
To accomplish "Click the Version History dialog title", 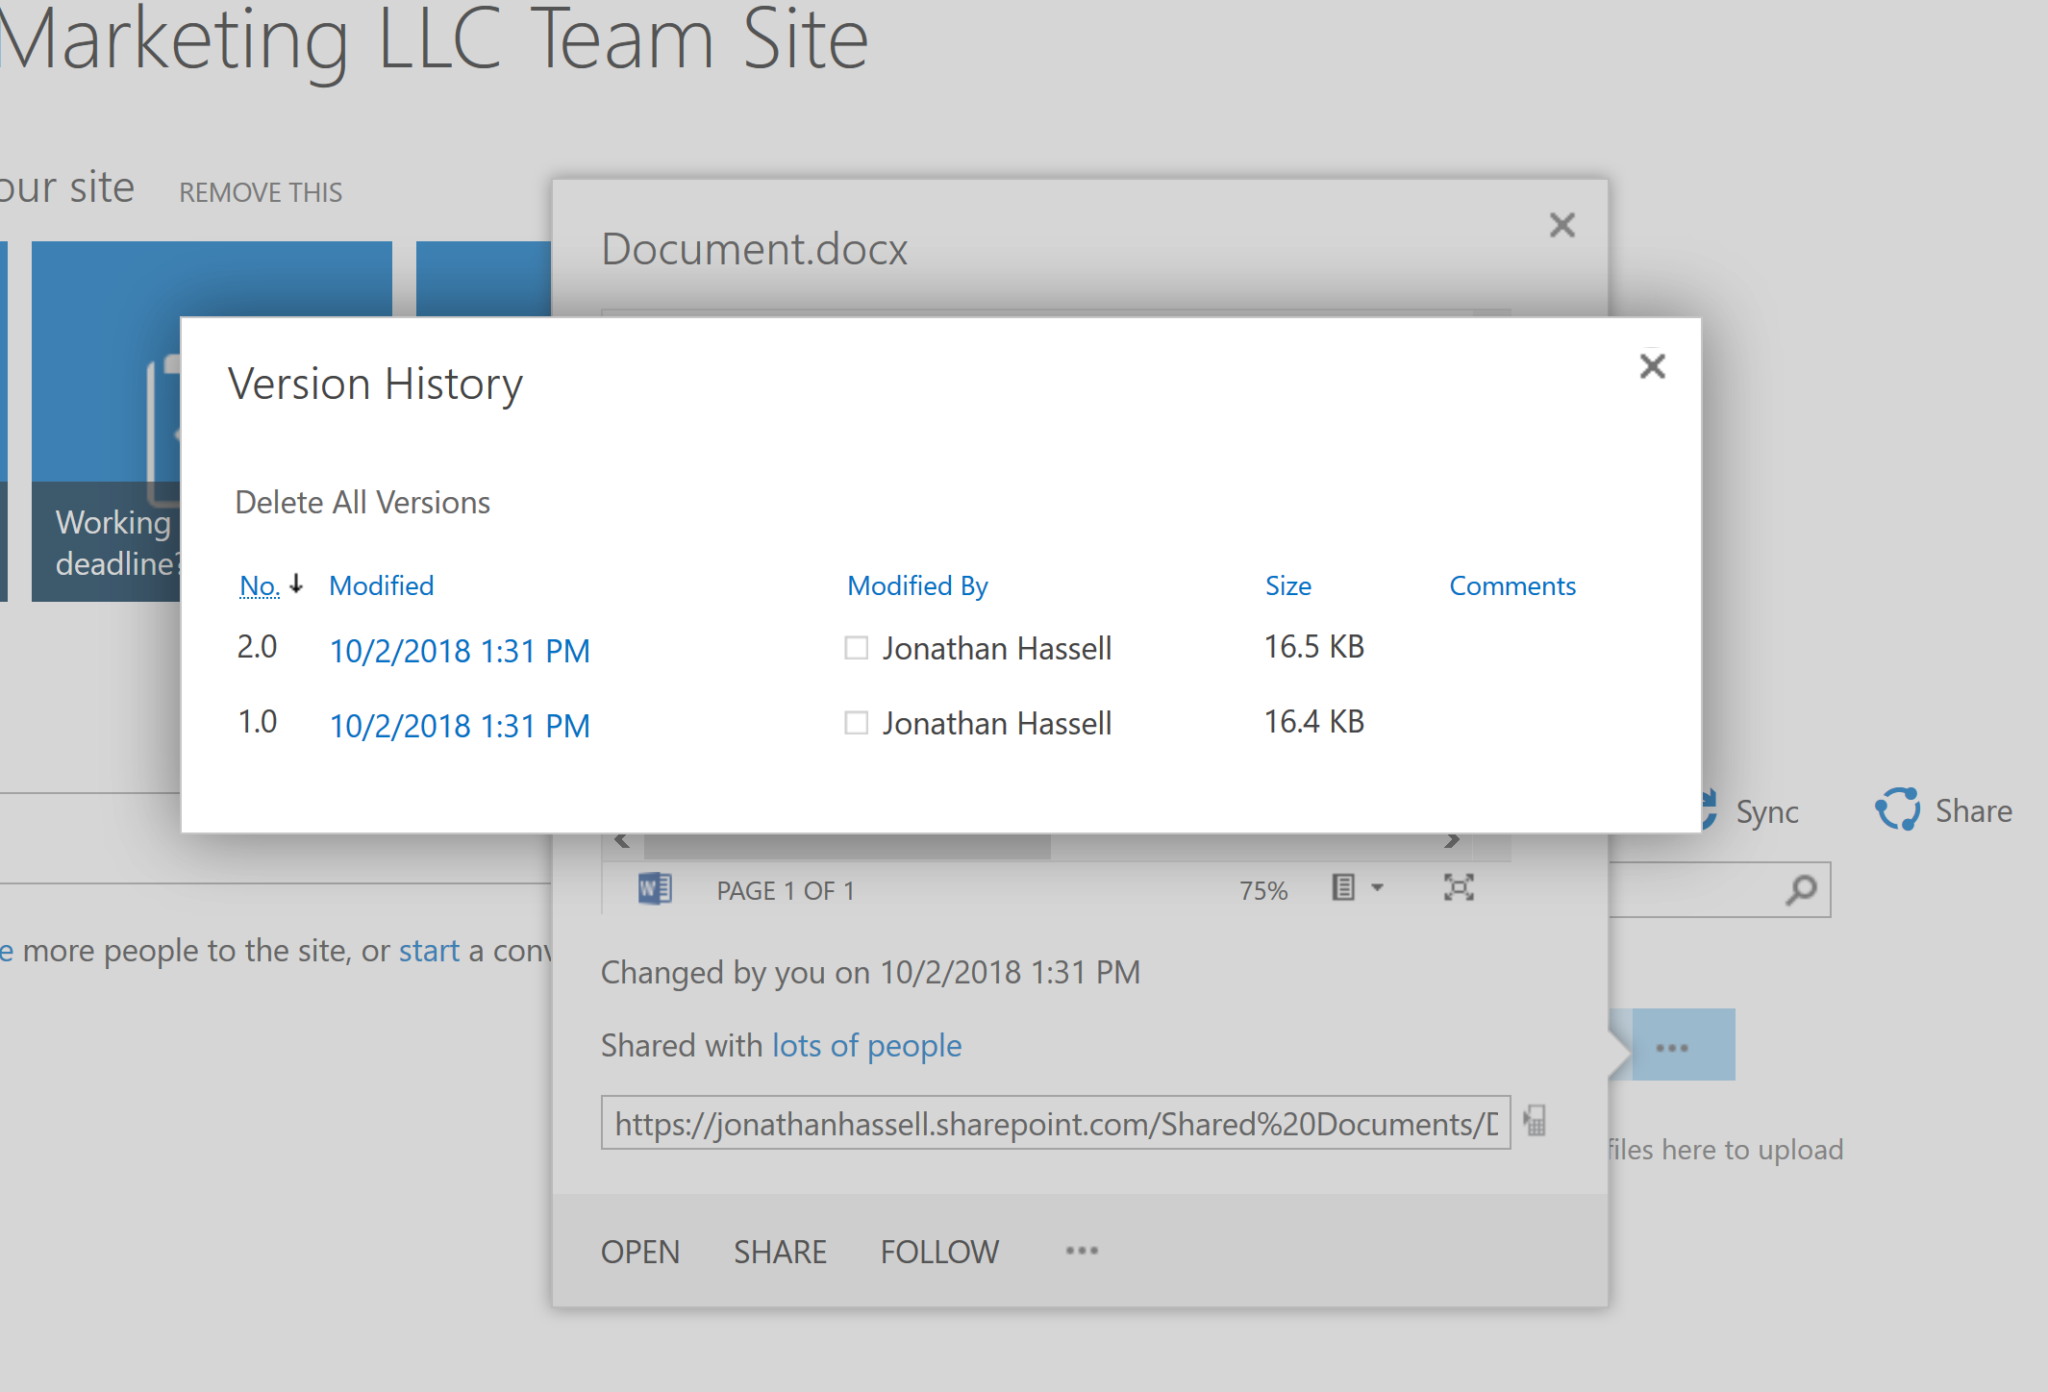I will (x=375, y=384).
